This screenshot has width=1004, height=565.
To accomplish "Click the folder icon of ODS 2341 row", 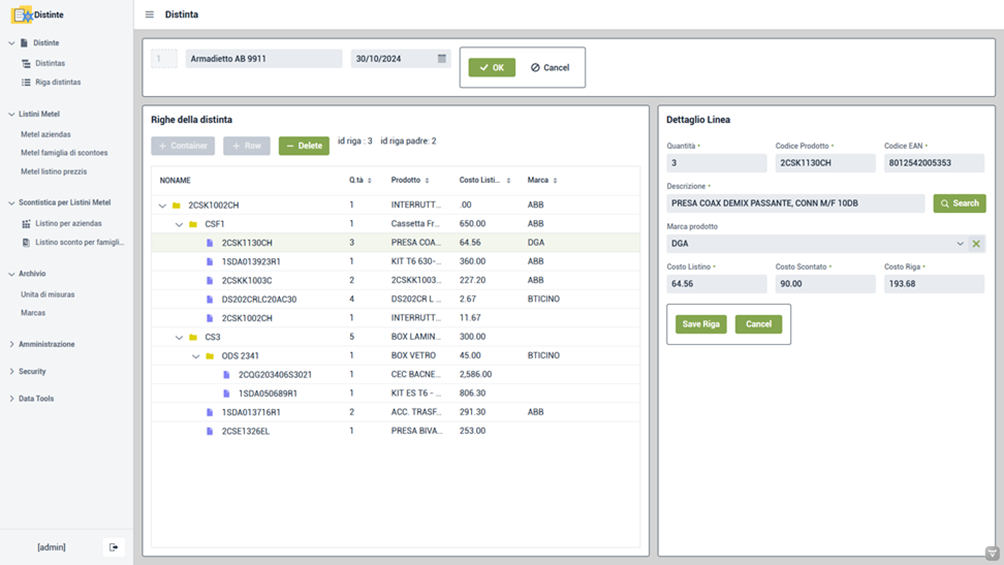I will 209,356.
